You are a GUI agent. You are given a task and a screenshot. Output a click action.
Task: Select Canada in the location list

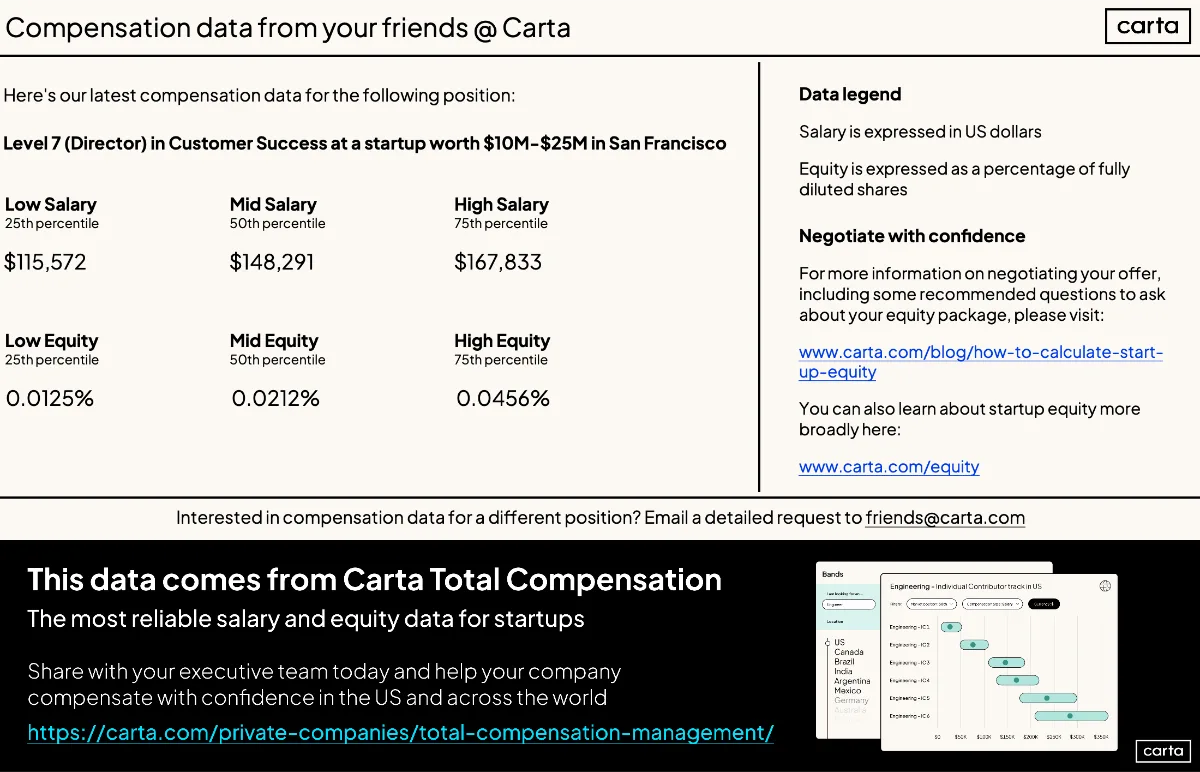849,652
